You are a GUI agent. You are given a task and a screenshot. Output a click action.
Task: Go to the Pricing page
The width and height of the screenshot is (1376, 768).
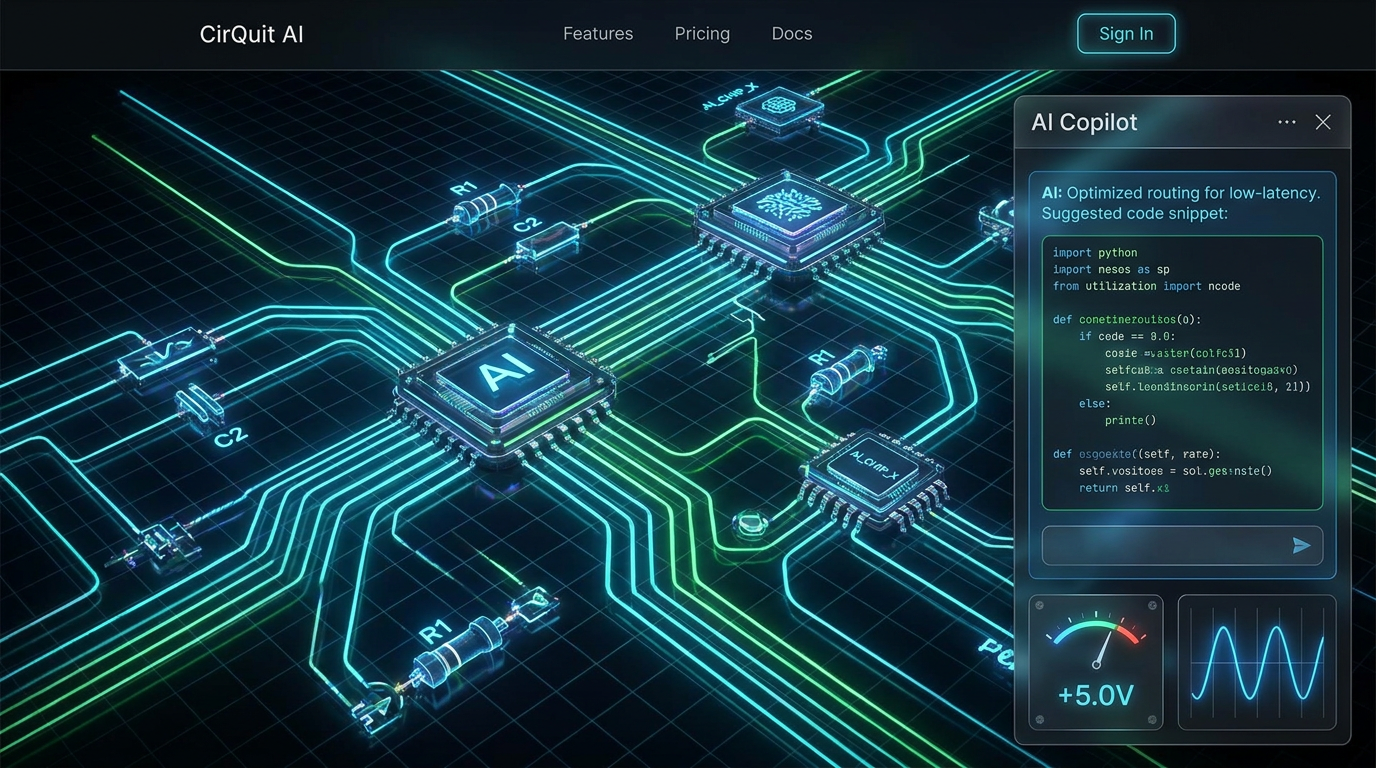(702, 34)
